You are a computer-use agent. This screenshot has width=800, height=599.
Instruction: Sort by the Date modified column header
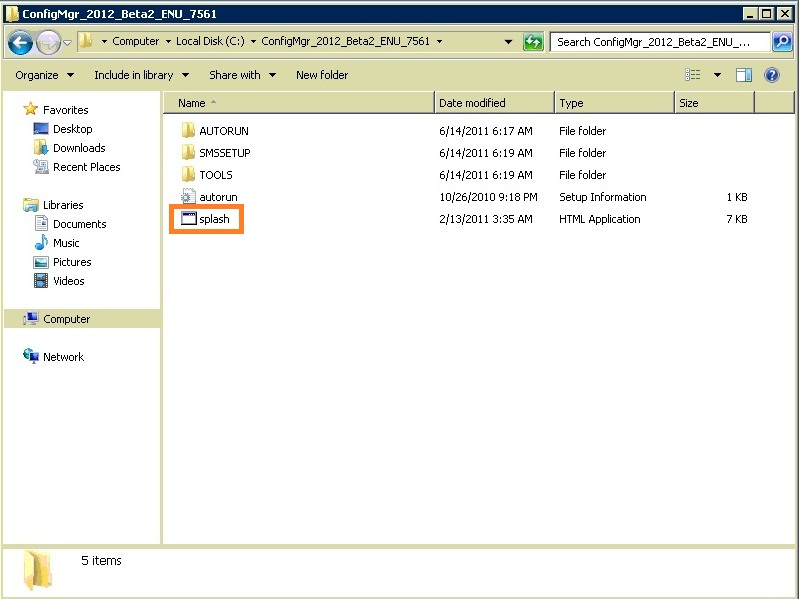point(494,103)
